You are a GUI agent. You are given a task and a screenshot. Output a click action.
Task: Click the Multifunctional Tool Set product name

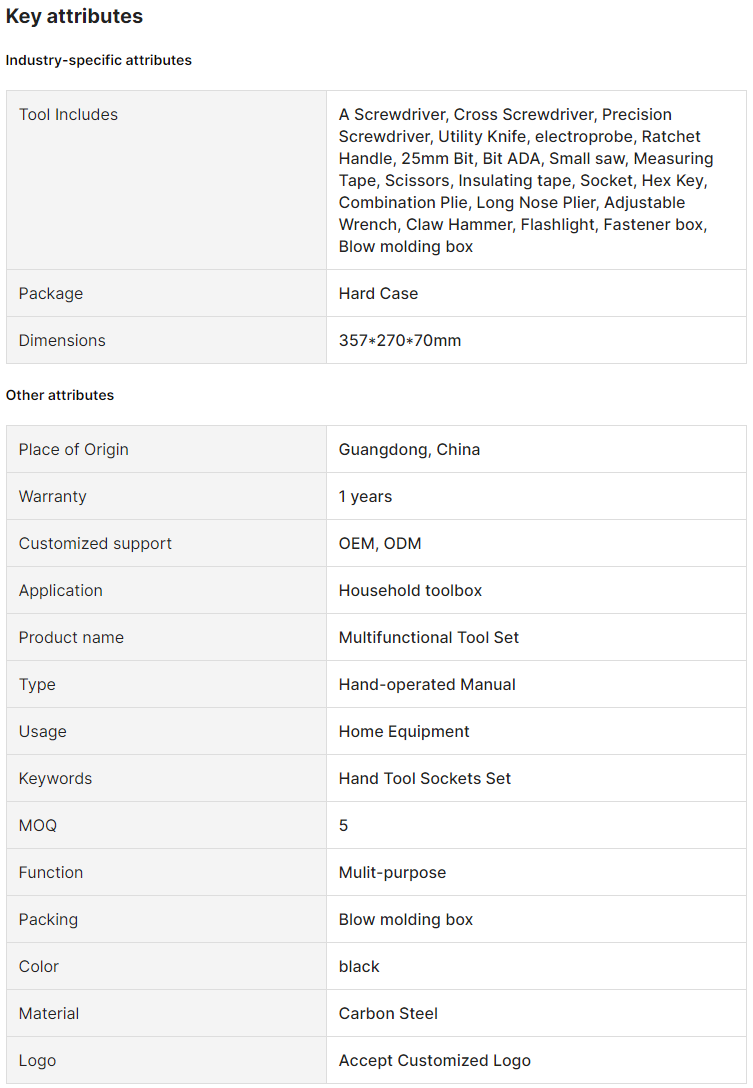(429, 638)
